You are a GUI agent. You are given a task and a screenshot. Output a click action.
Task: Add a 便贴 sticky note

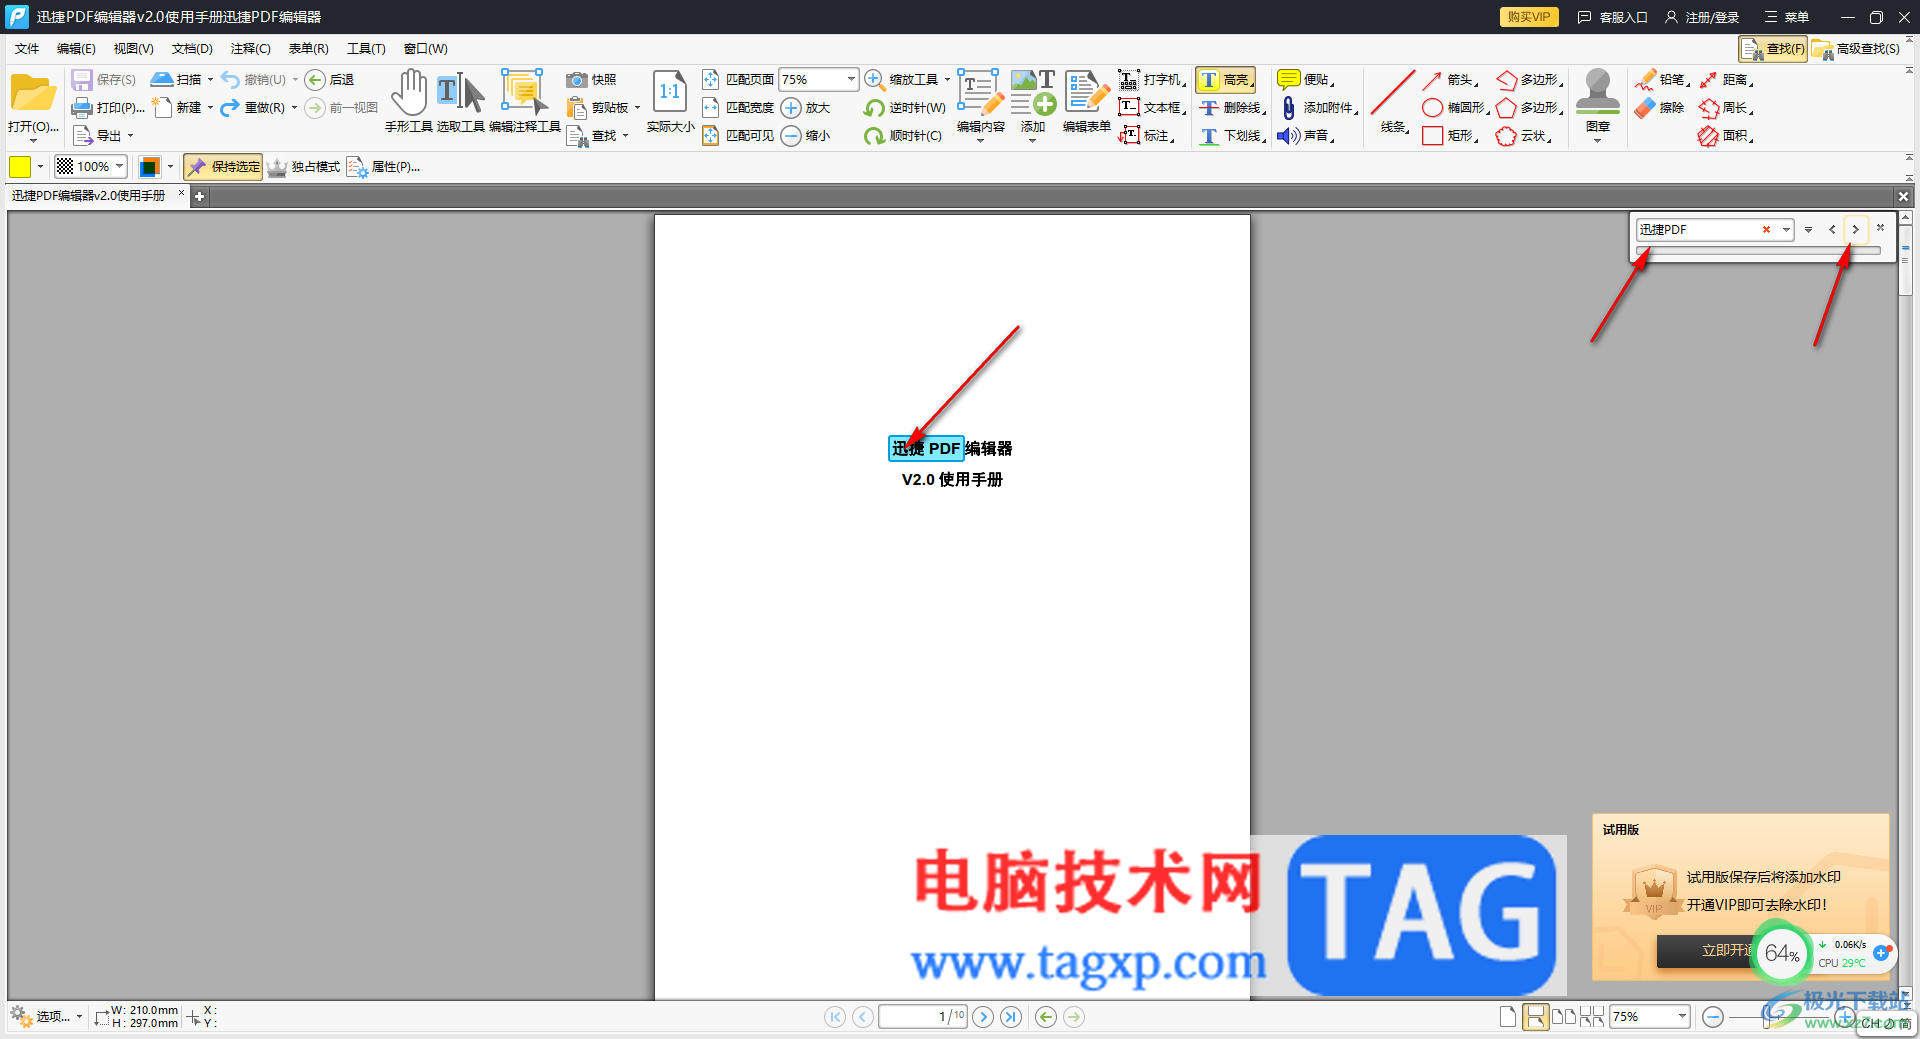coord(1306,80)
